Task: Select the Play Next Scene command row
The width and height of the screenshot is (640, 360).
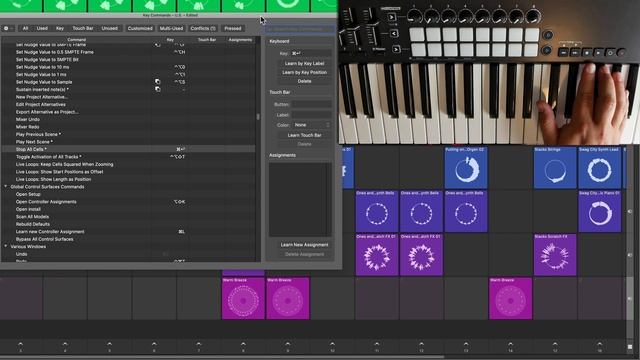Action: [128, 142]
